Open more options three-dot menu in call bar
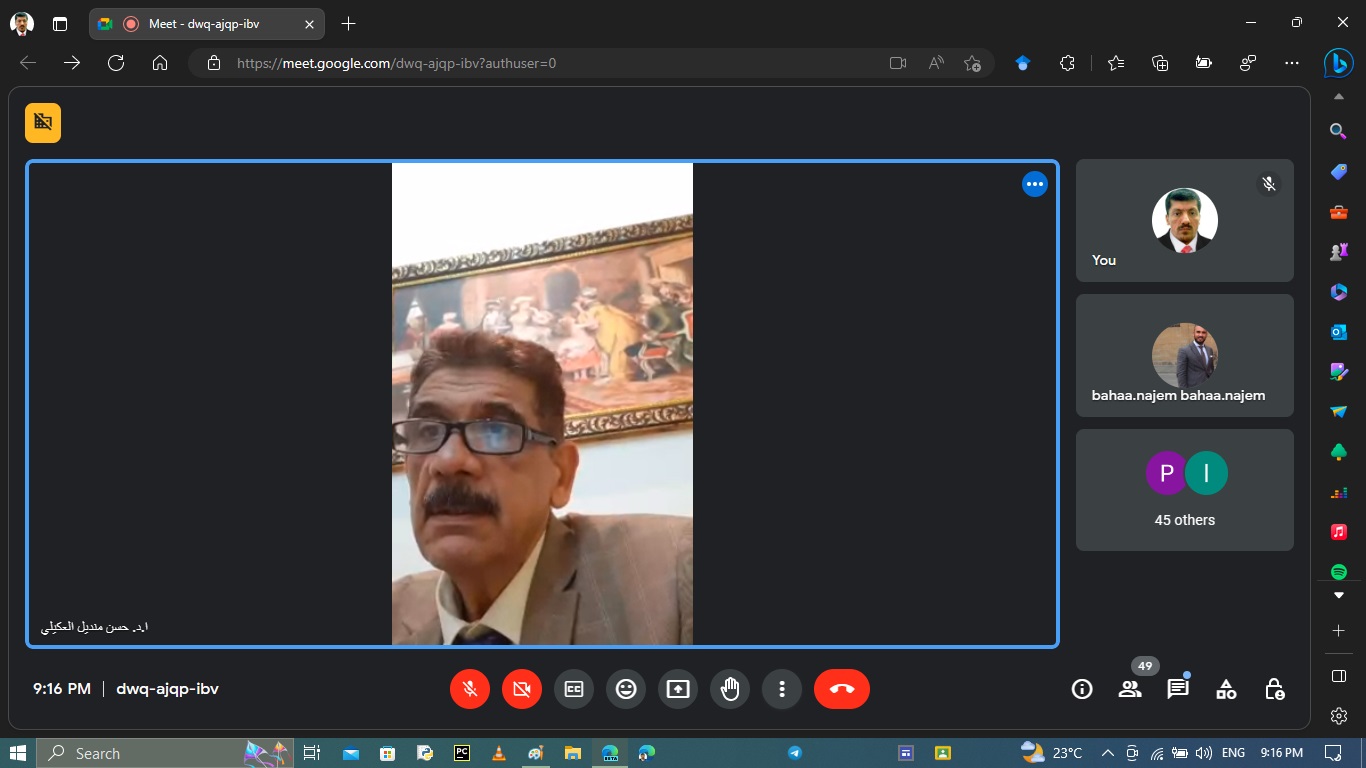1366x768 pixels. point(782,689)
